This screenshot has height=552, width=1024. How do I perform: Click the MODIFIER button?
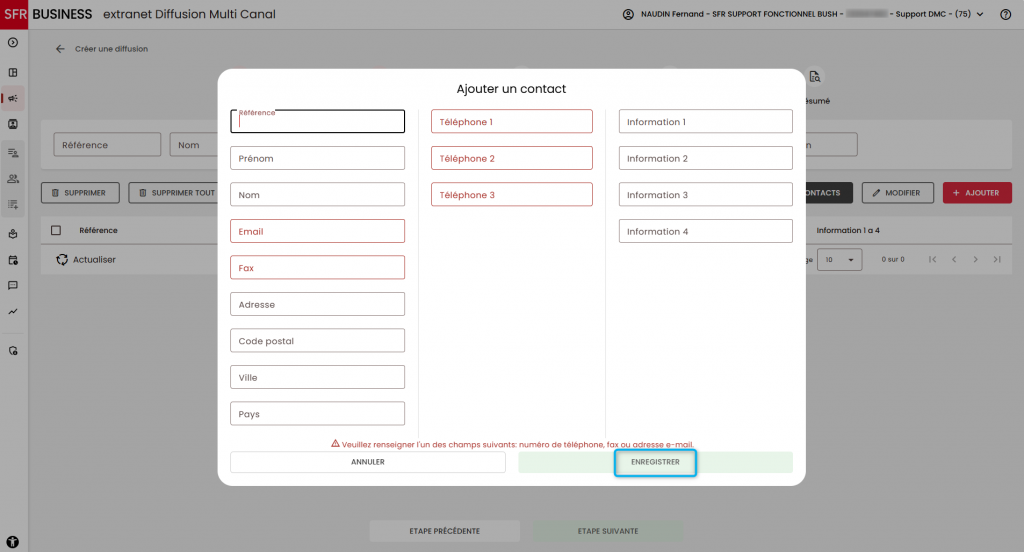pyautogui.click(x=897, y=193)
